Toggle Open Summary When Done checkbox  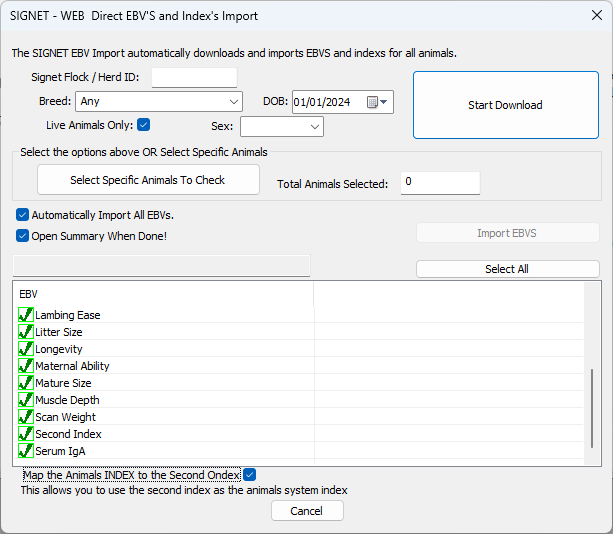[x=22, y=236]
